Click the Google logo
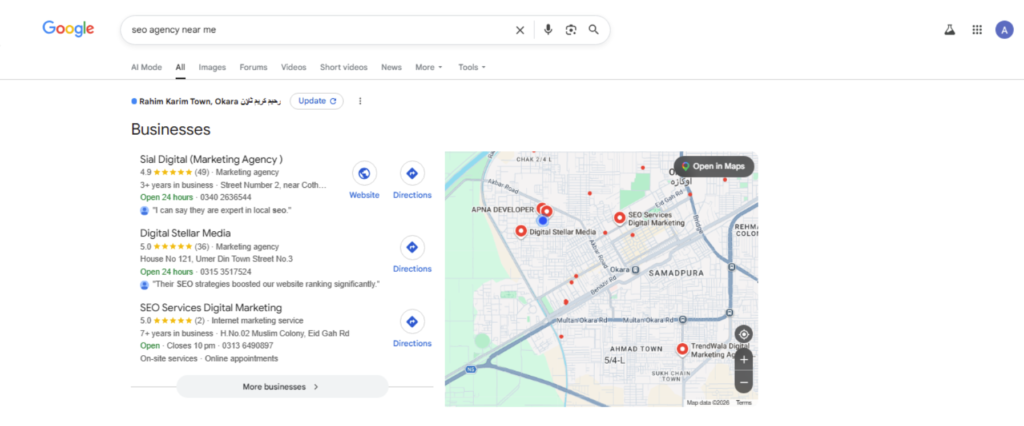1024x426 pixels. point(68,29)
